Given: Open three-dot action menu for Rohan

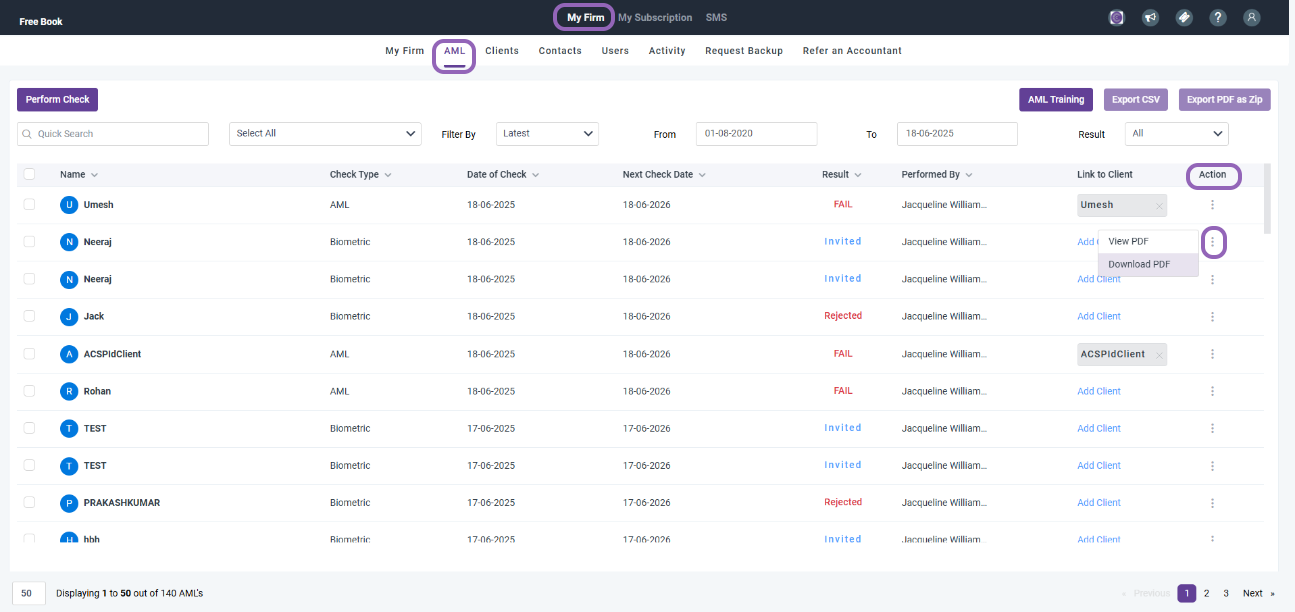Looking at the screenshot, I should [x=1212, y=392].
